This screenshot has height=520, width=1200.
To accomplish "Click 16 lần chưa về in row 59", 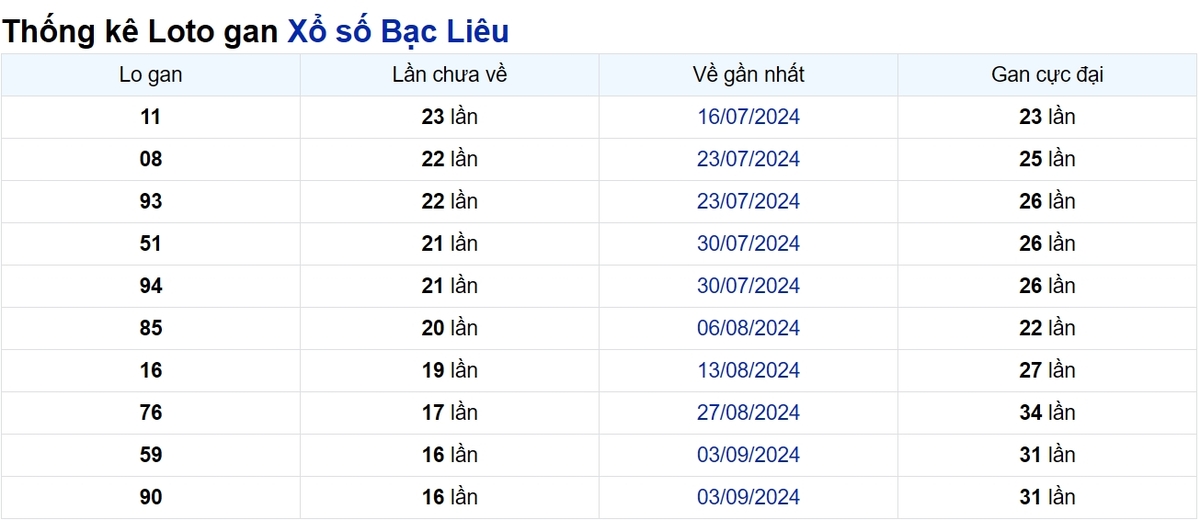I will pyautogui.click(x=450, y=454).
